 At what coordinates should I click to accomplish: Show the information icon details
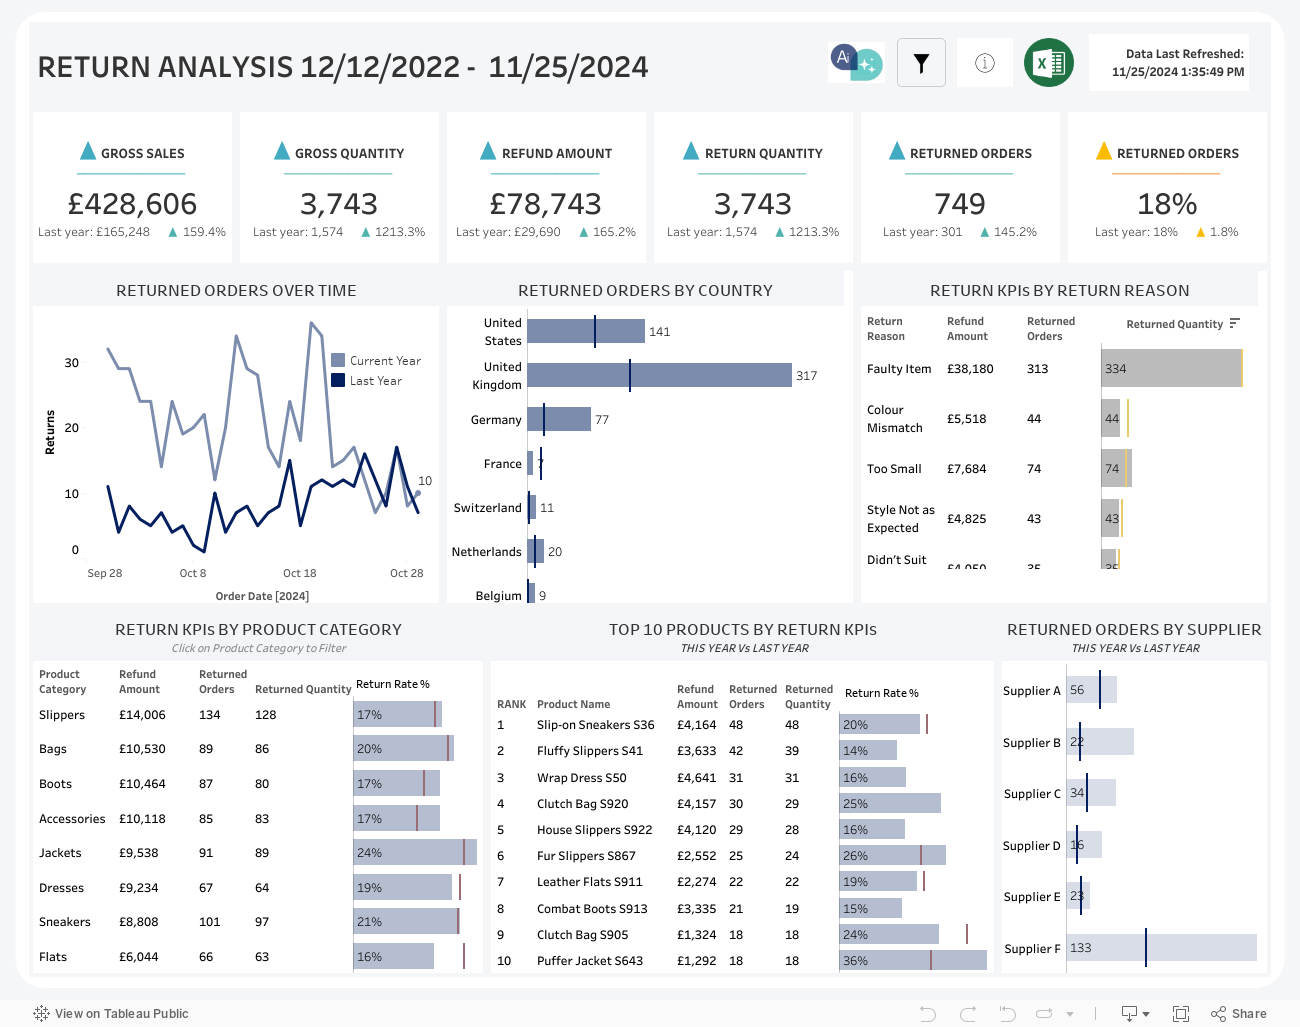pos(985,63)
